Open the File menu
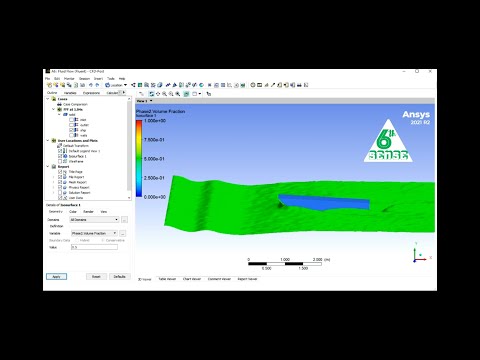480x360 pixels. 47,79
